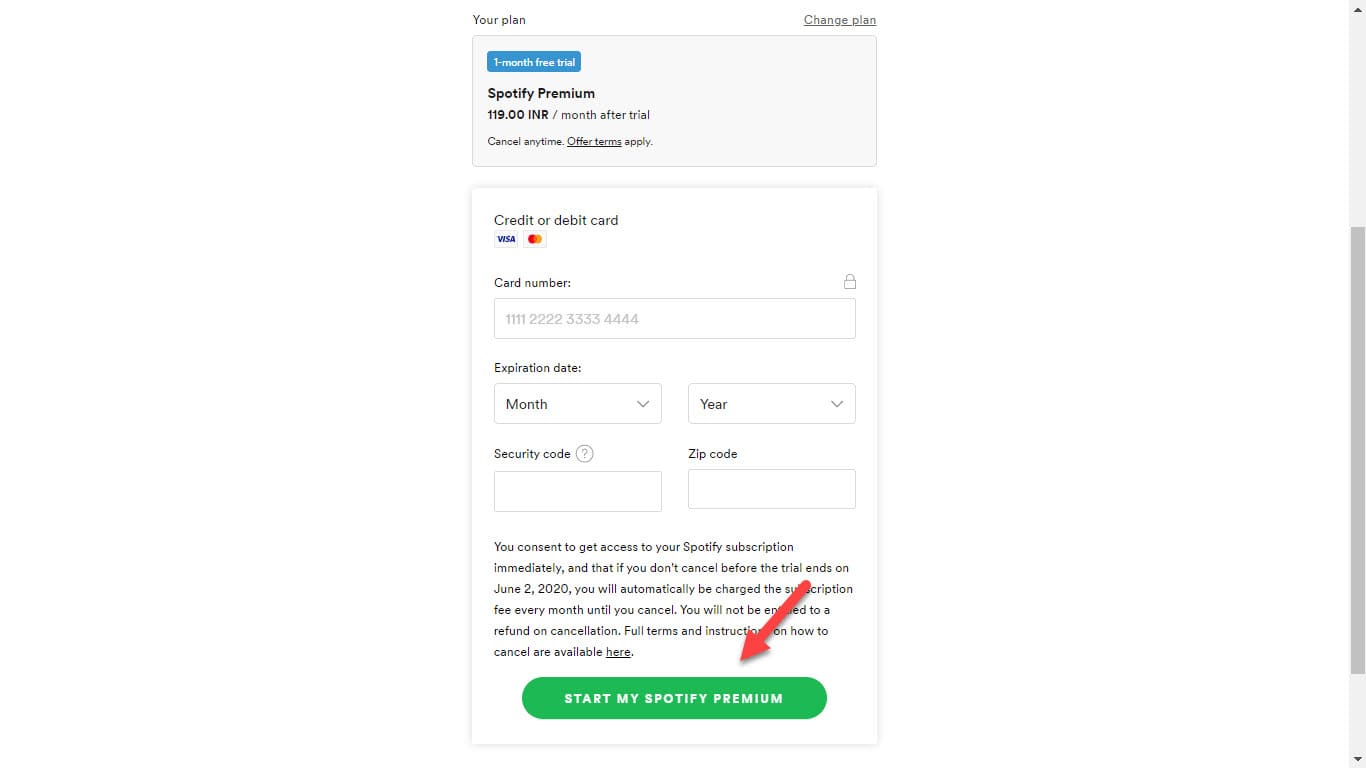Image resolution: width=1366 pixels, height=768 pixels.
Task: Focus the Security code input field
Action: tap(577, 490)
